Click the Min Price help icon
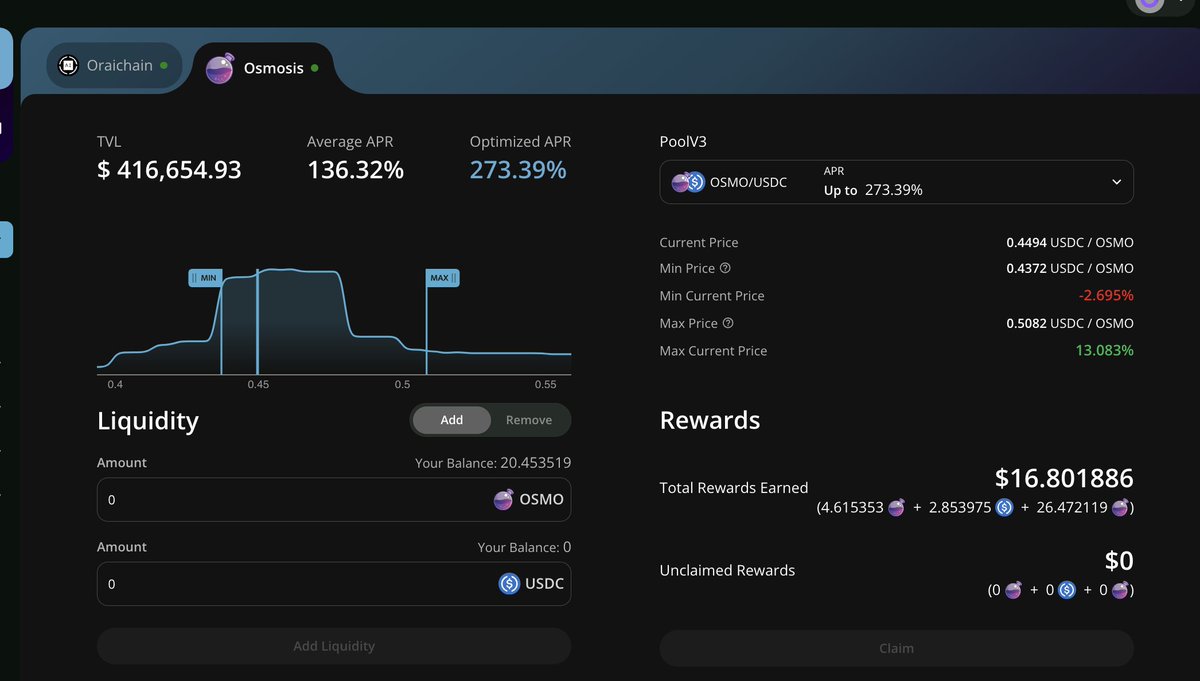This screenshot has width=1200, height=681. tap(725, 268)
